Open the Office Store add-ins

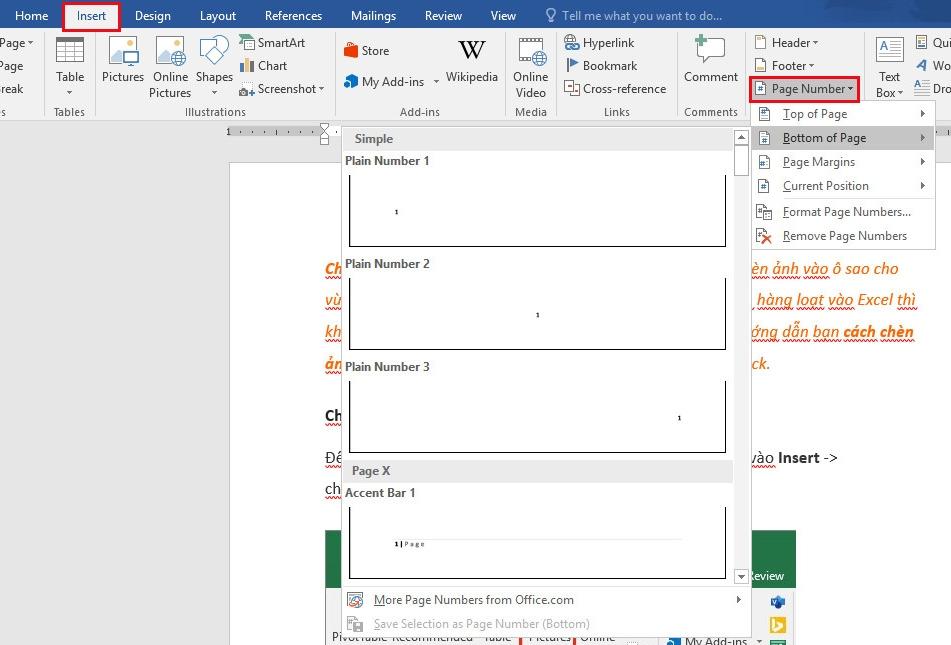(366, 51)
